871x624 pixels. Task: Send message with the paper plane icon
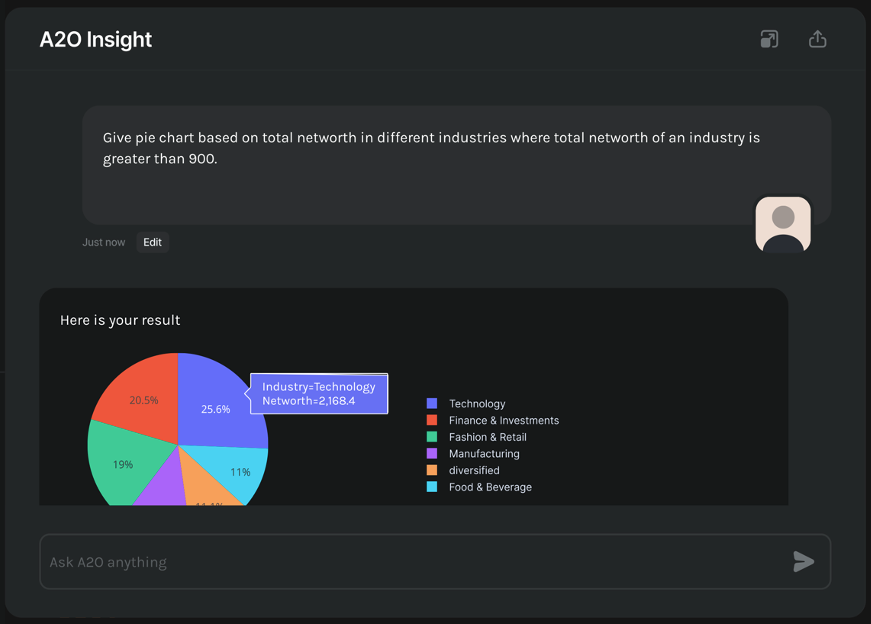pos(803,562)
